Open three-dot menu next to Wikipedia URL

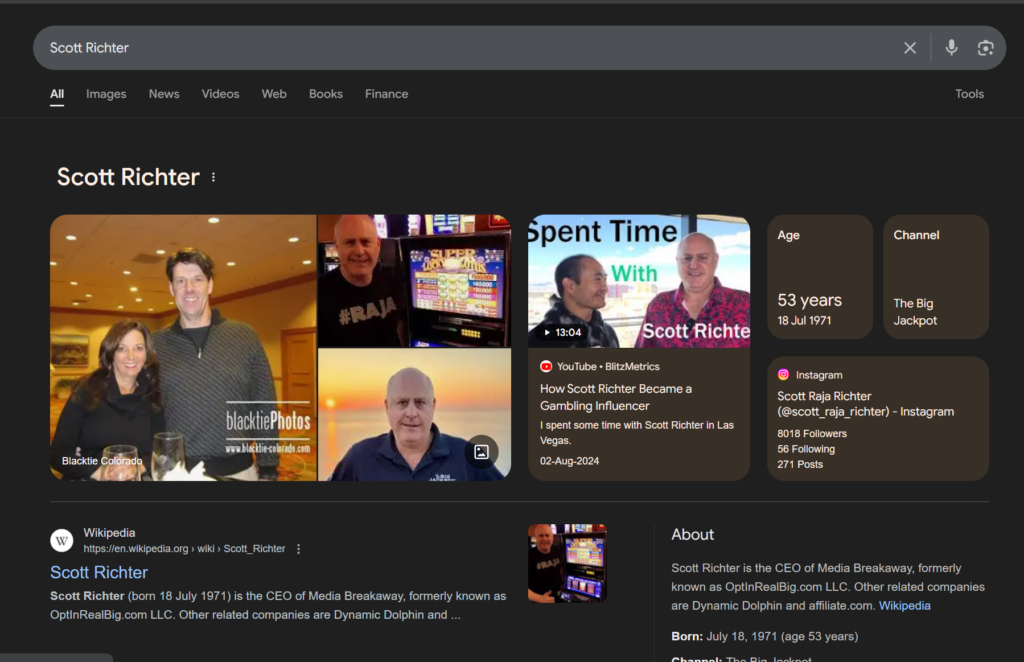[298, 549]
